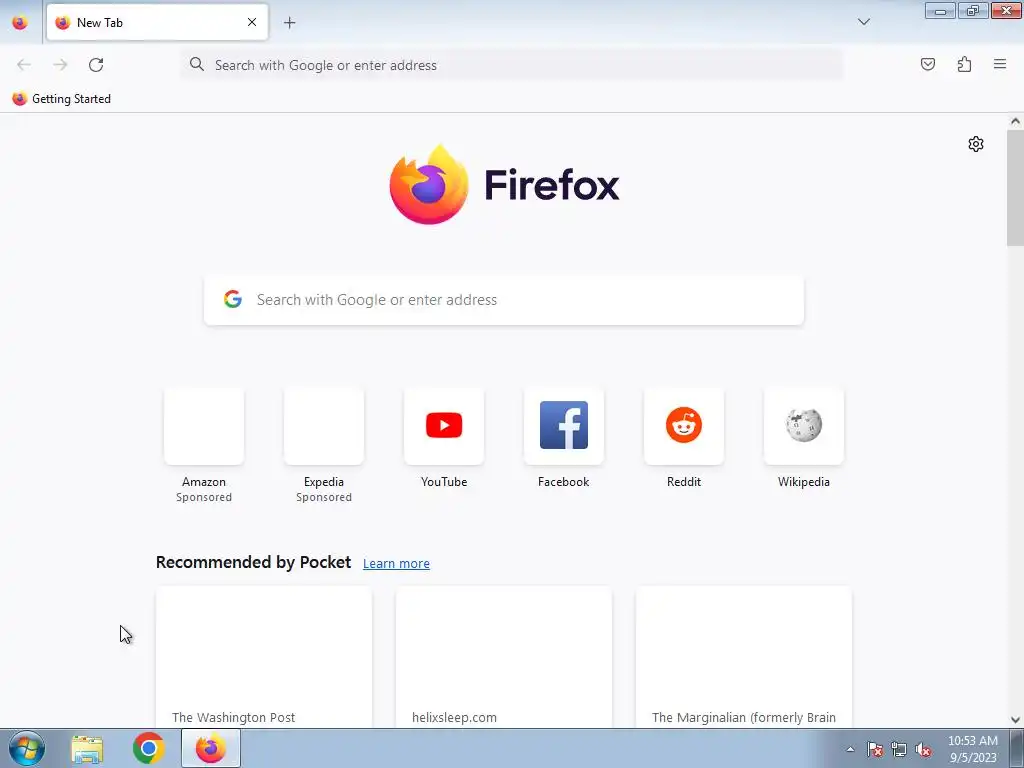Open the helixsleep.com Pocket card

[504, 657]
